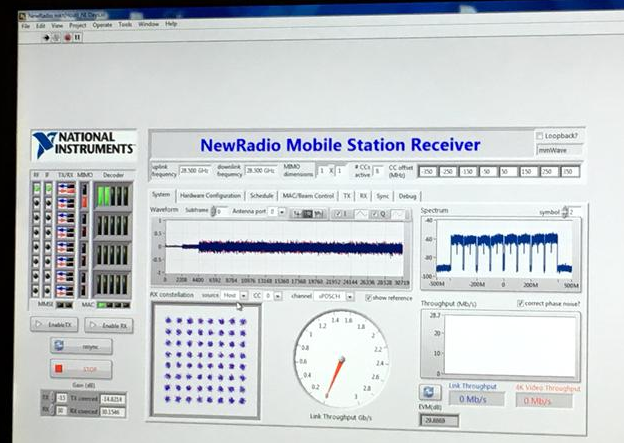Switch to the MAC/Beam Control tab

point(308,196)
